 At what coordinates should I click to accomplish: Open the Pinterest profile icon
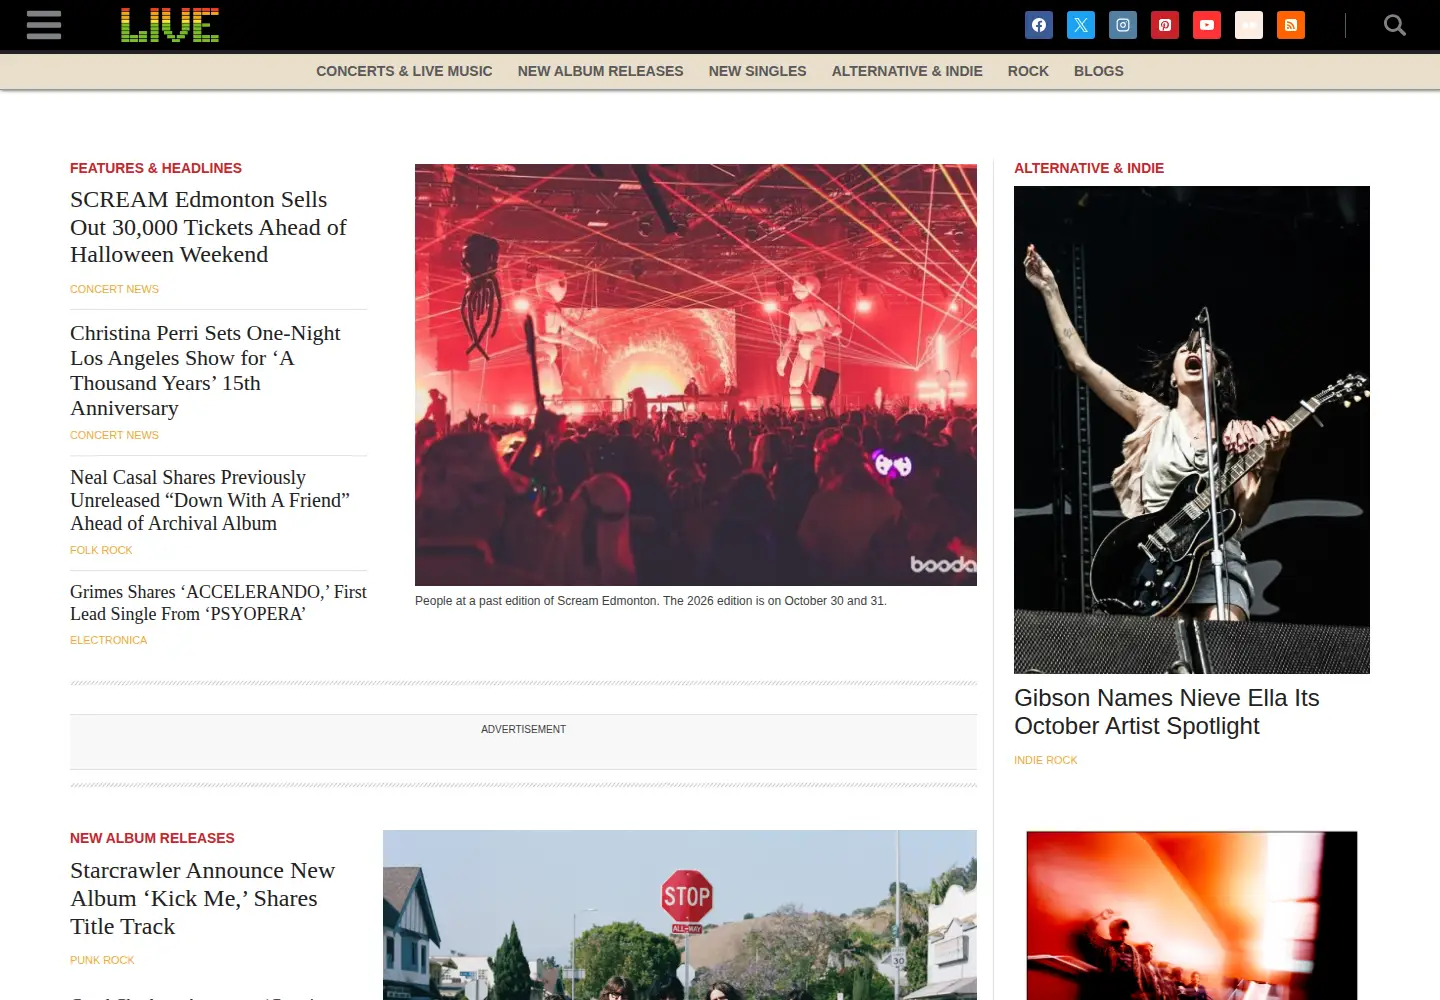[1165, 25]
